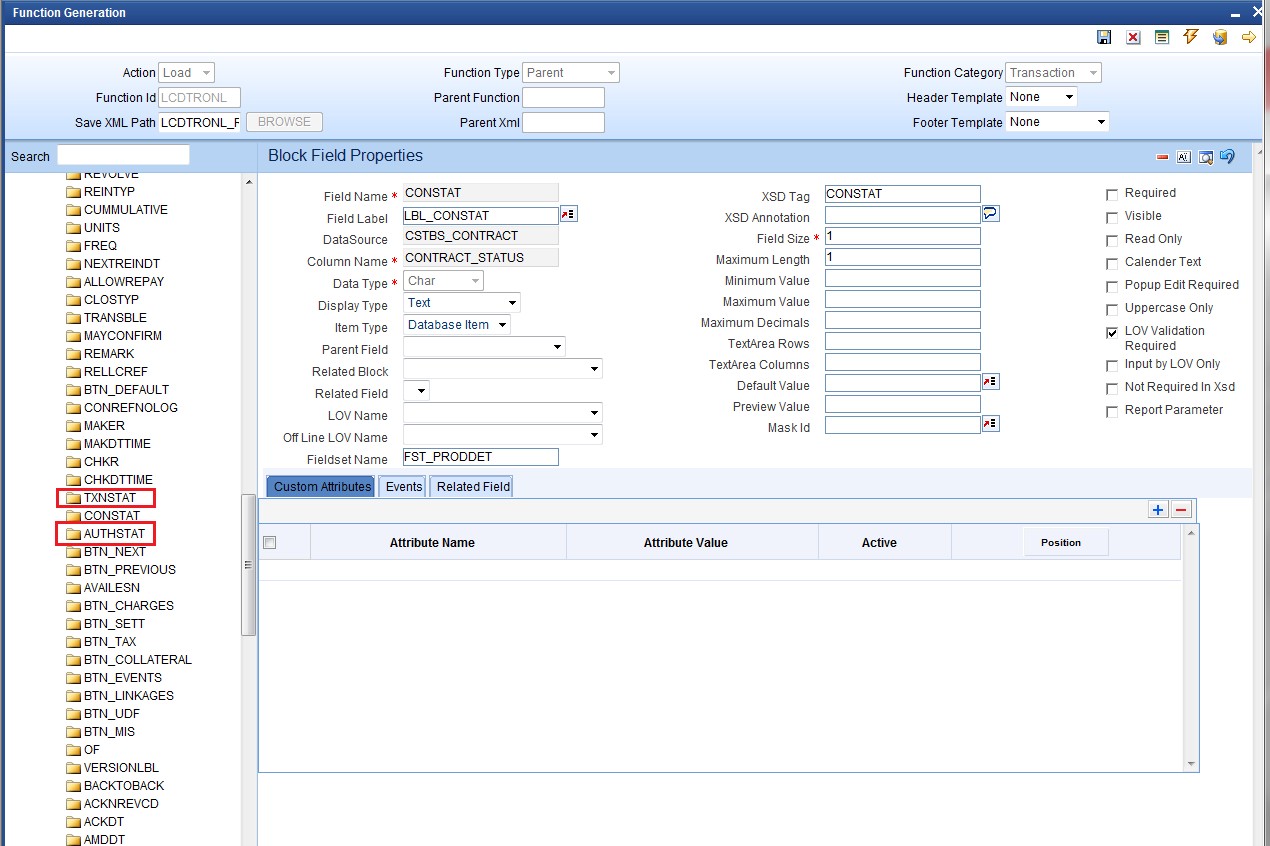Click the 'AI' rename icon in properties header
This screenshot has height=846, width=1270.
tap(1184, 157)
